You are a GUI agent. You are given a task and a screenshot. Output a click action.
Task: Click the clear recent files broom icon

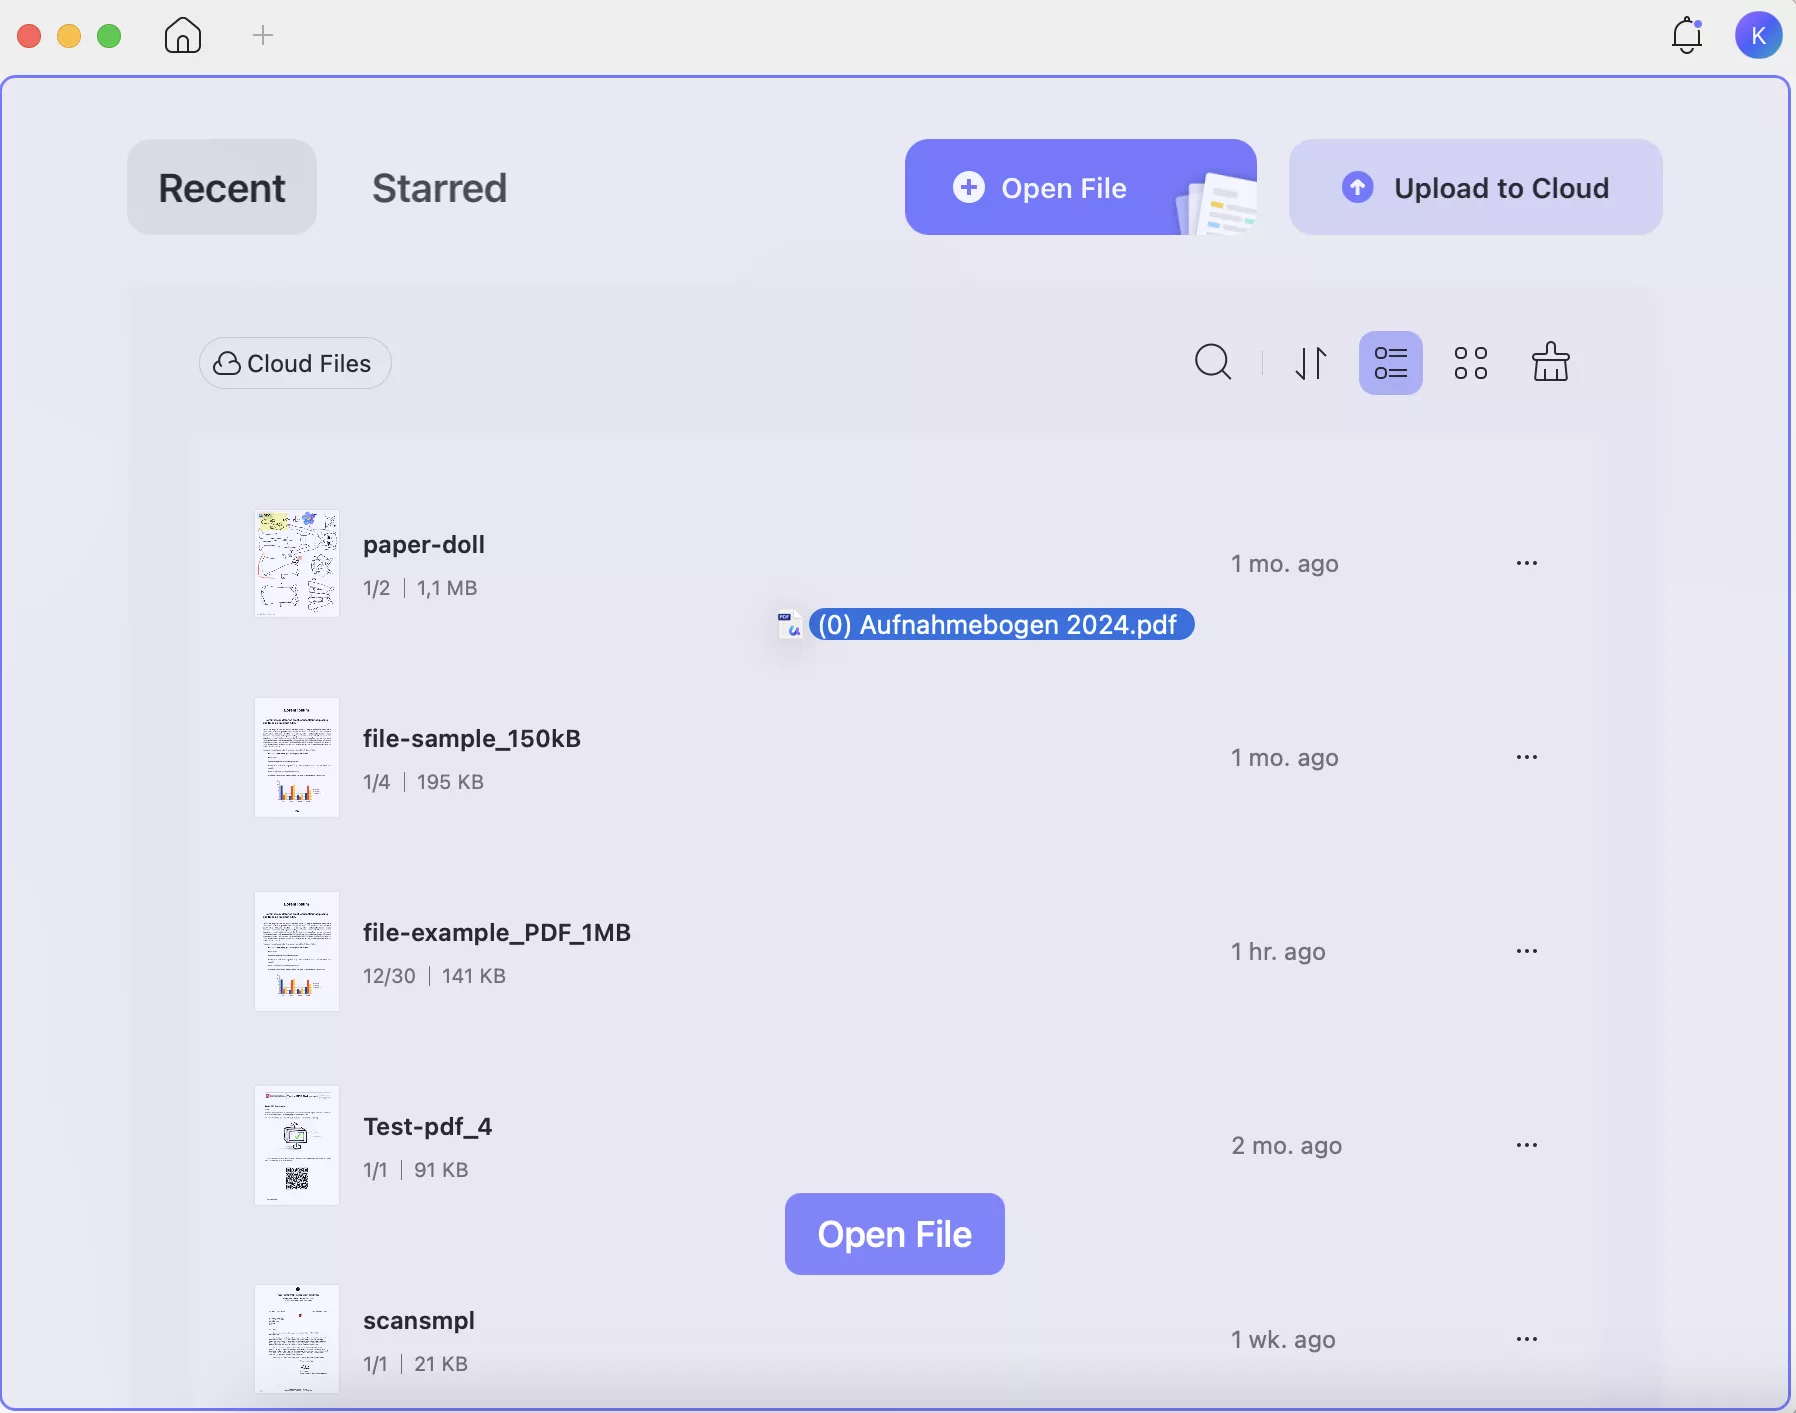tap(1550, 362)
